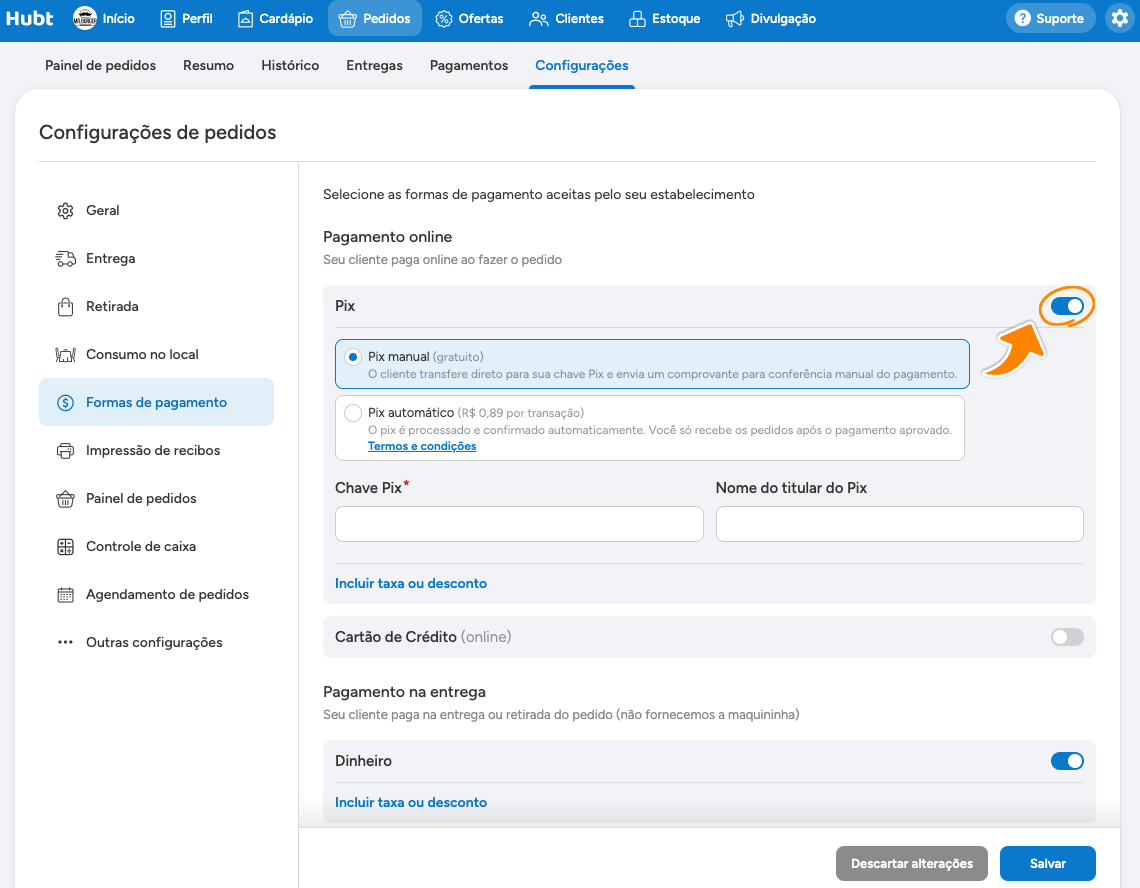
Task: Click the Cardápio menu icon
Action: coord(246,19)
